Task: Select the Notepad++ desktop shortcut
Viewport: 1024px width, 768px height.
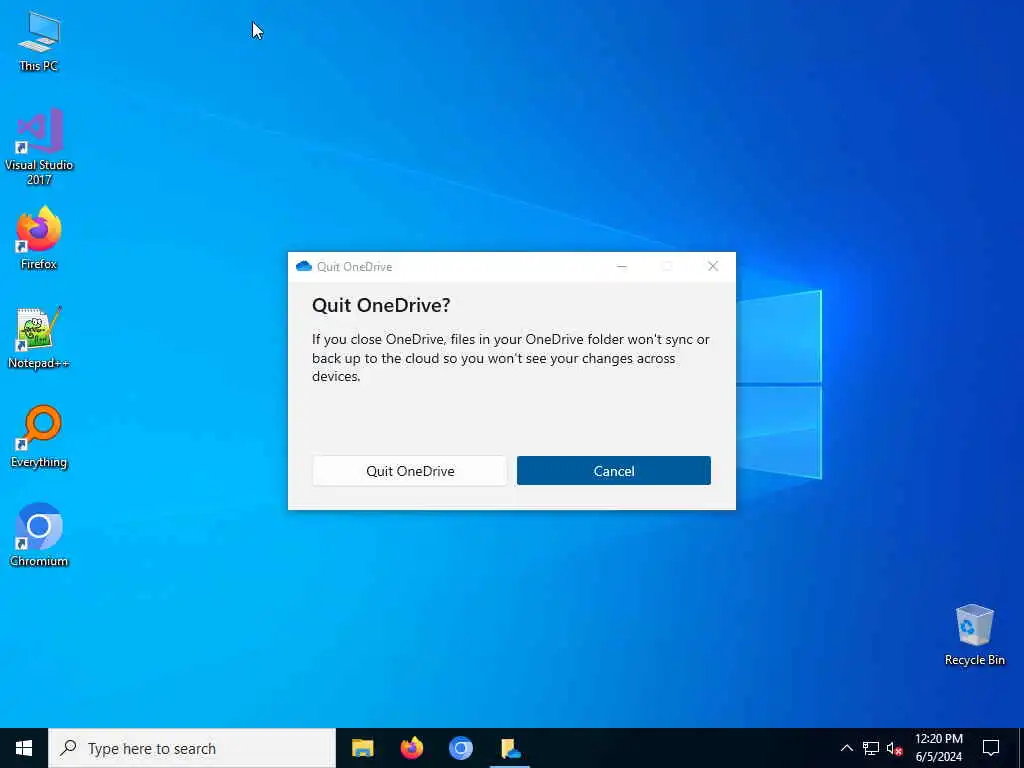Action: click(x=39, y=338)
